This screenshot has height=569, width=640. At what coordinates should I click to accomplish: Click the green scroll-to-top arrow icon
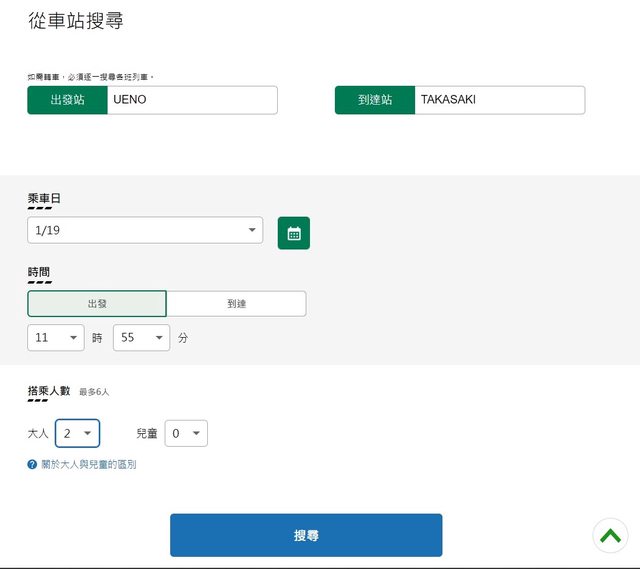tap(610, 536)
